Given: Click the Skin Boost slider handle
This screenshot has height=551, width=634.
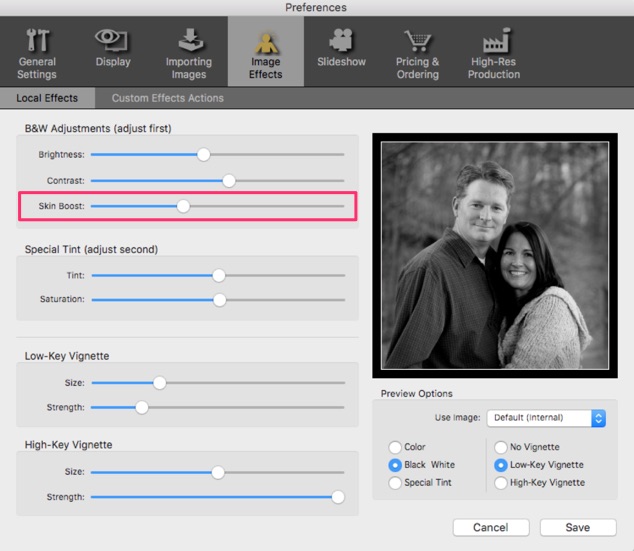Looking at the screenshot, I should (x=183, y=206).
